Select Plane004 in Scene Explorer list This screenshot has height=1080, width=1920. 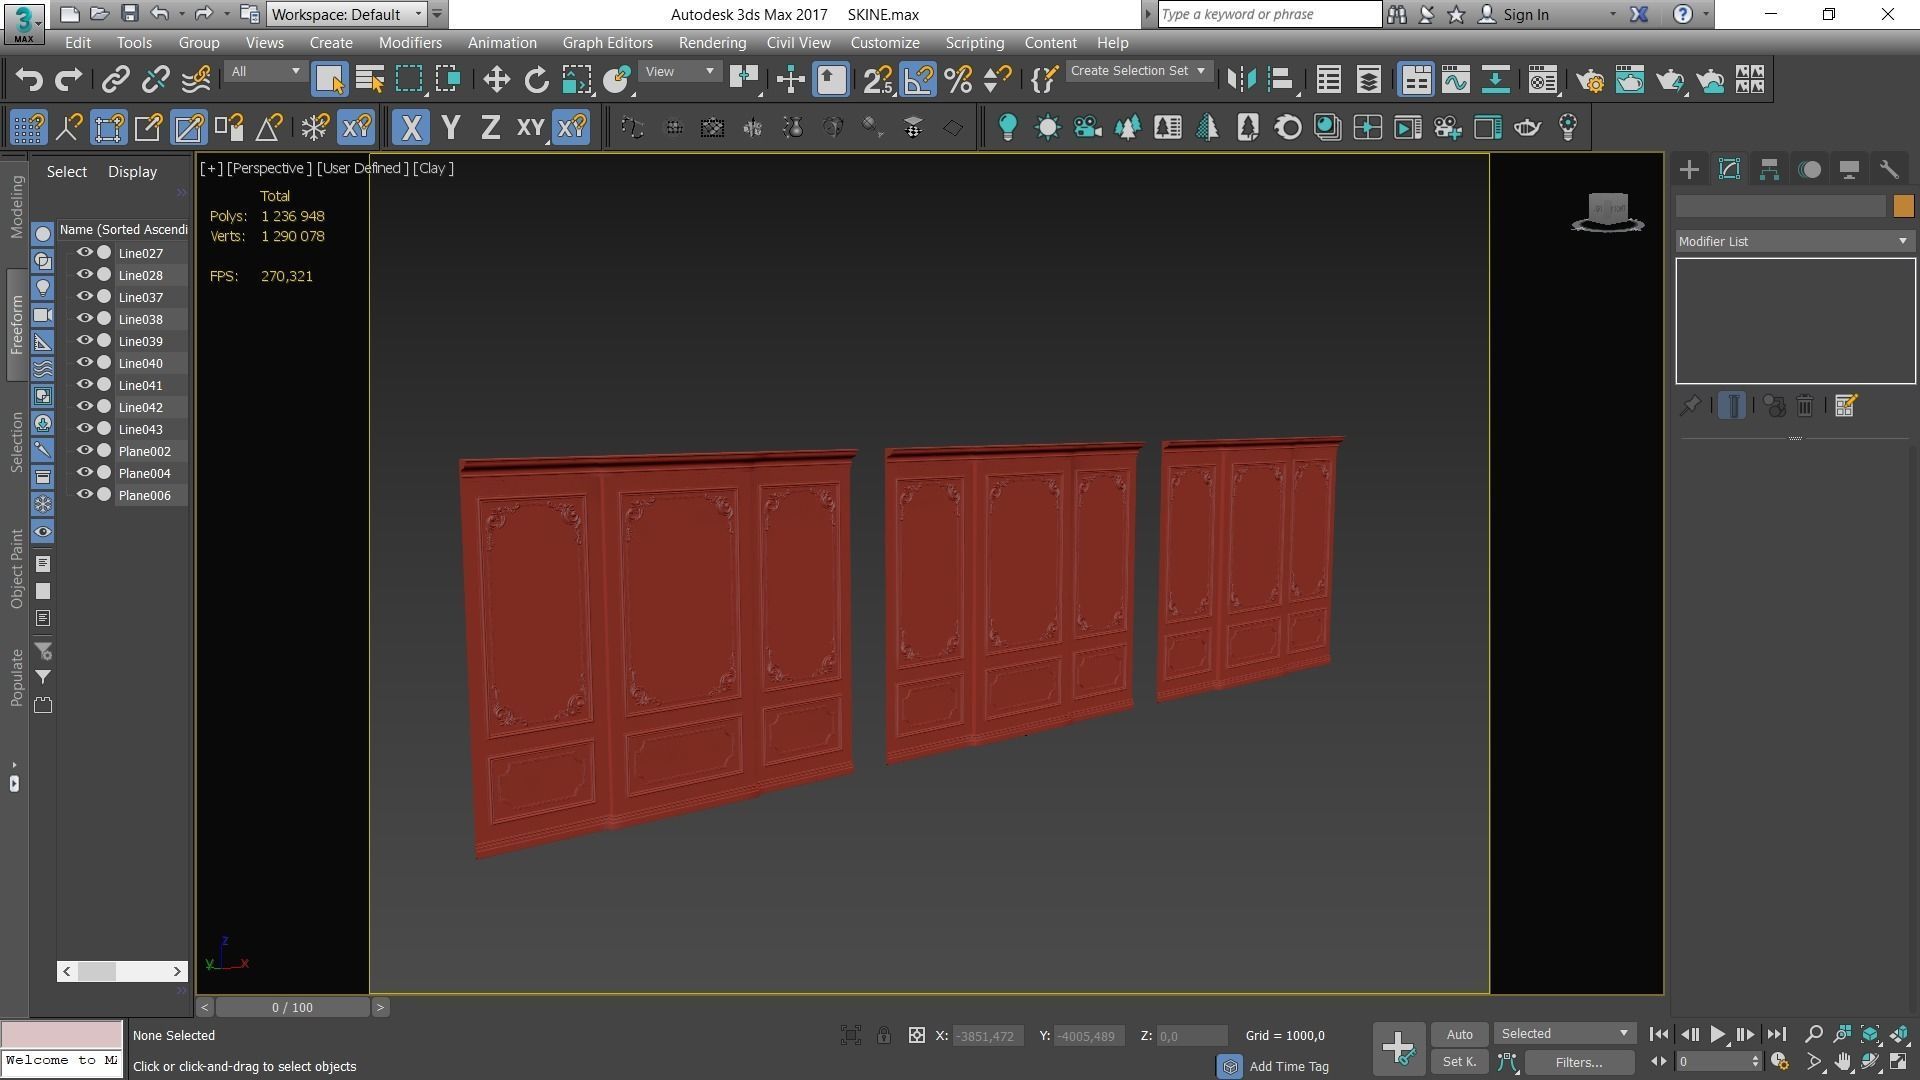click(x=144, y=473)
